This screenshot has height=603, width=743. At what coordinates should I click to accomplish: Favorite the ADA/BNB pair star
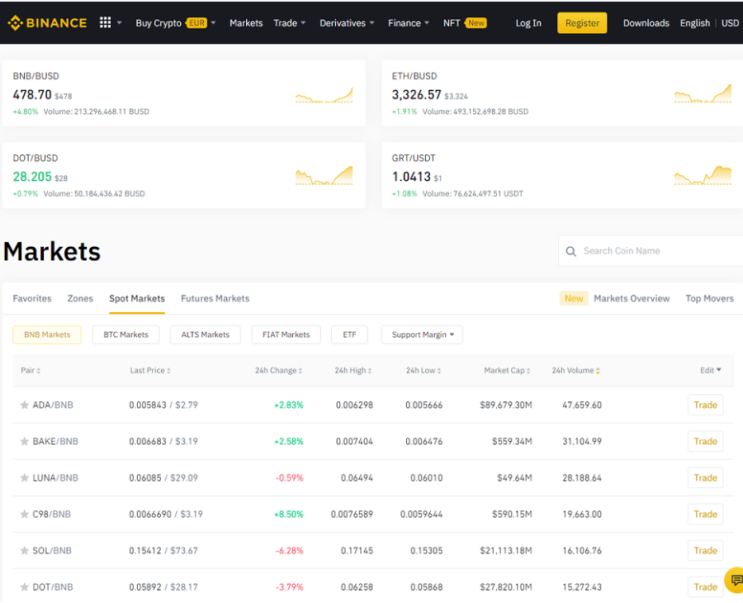click(24, 405)
